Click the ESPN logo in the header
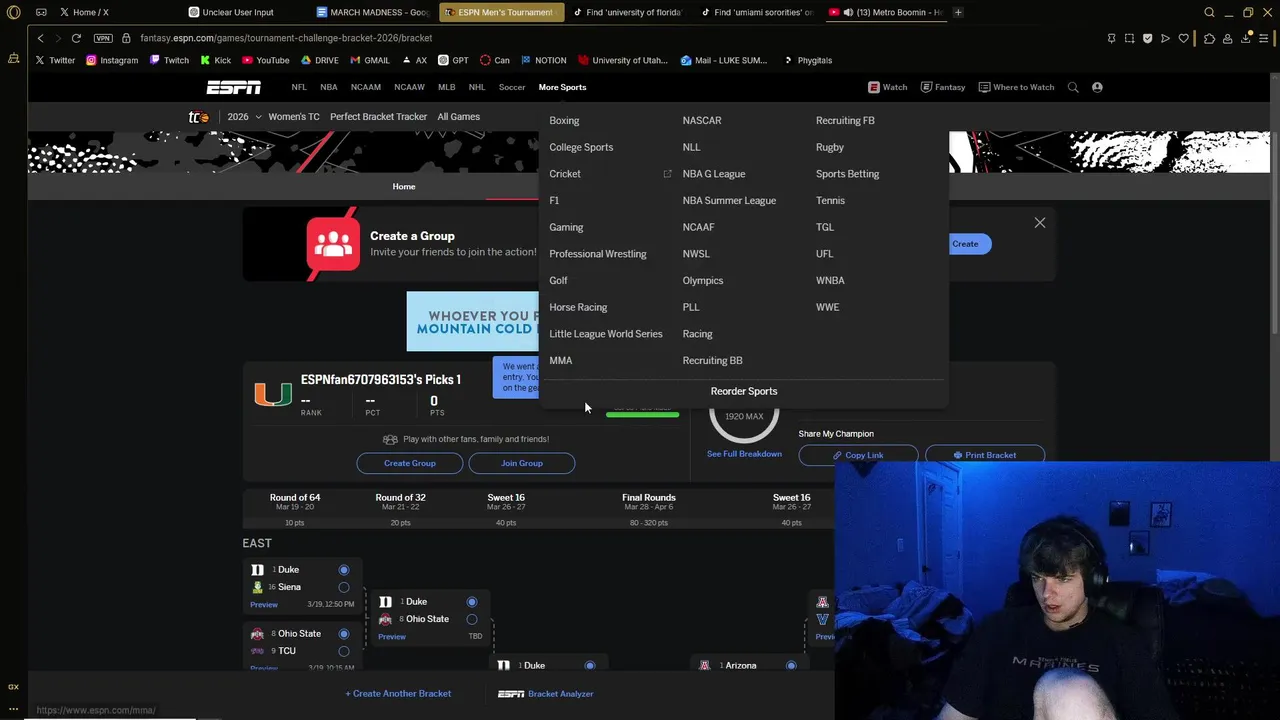Screen dimensions: 1280x720 233,87
